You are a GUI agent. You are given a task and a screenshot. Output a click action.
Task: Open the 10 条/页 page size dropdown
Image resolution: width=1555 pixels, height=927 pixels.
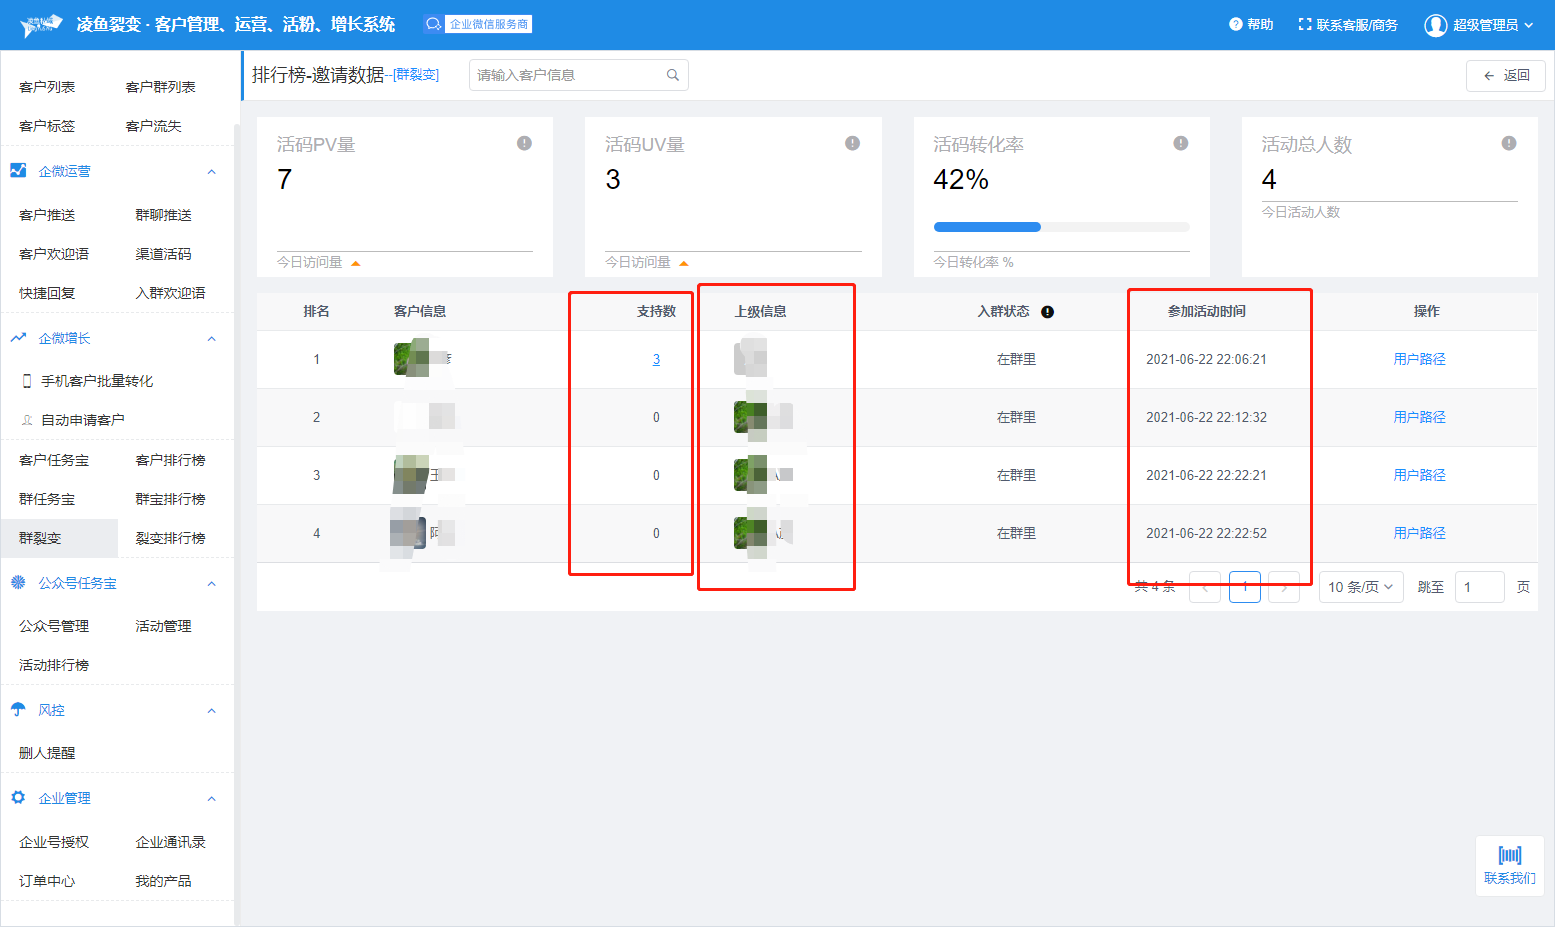pos(1360,587)
